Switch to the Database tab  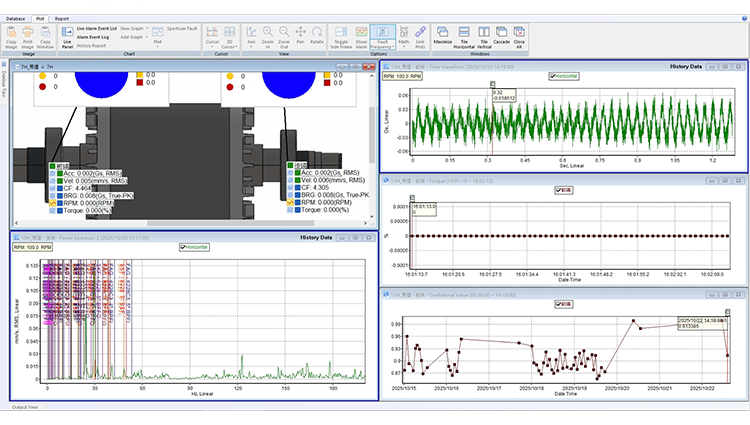click(x=15, y=18)
